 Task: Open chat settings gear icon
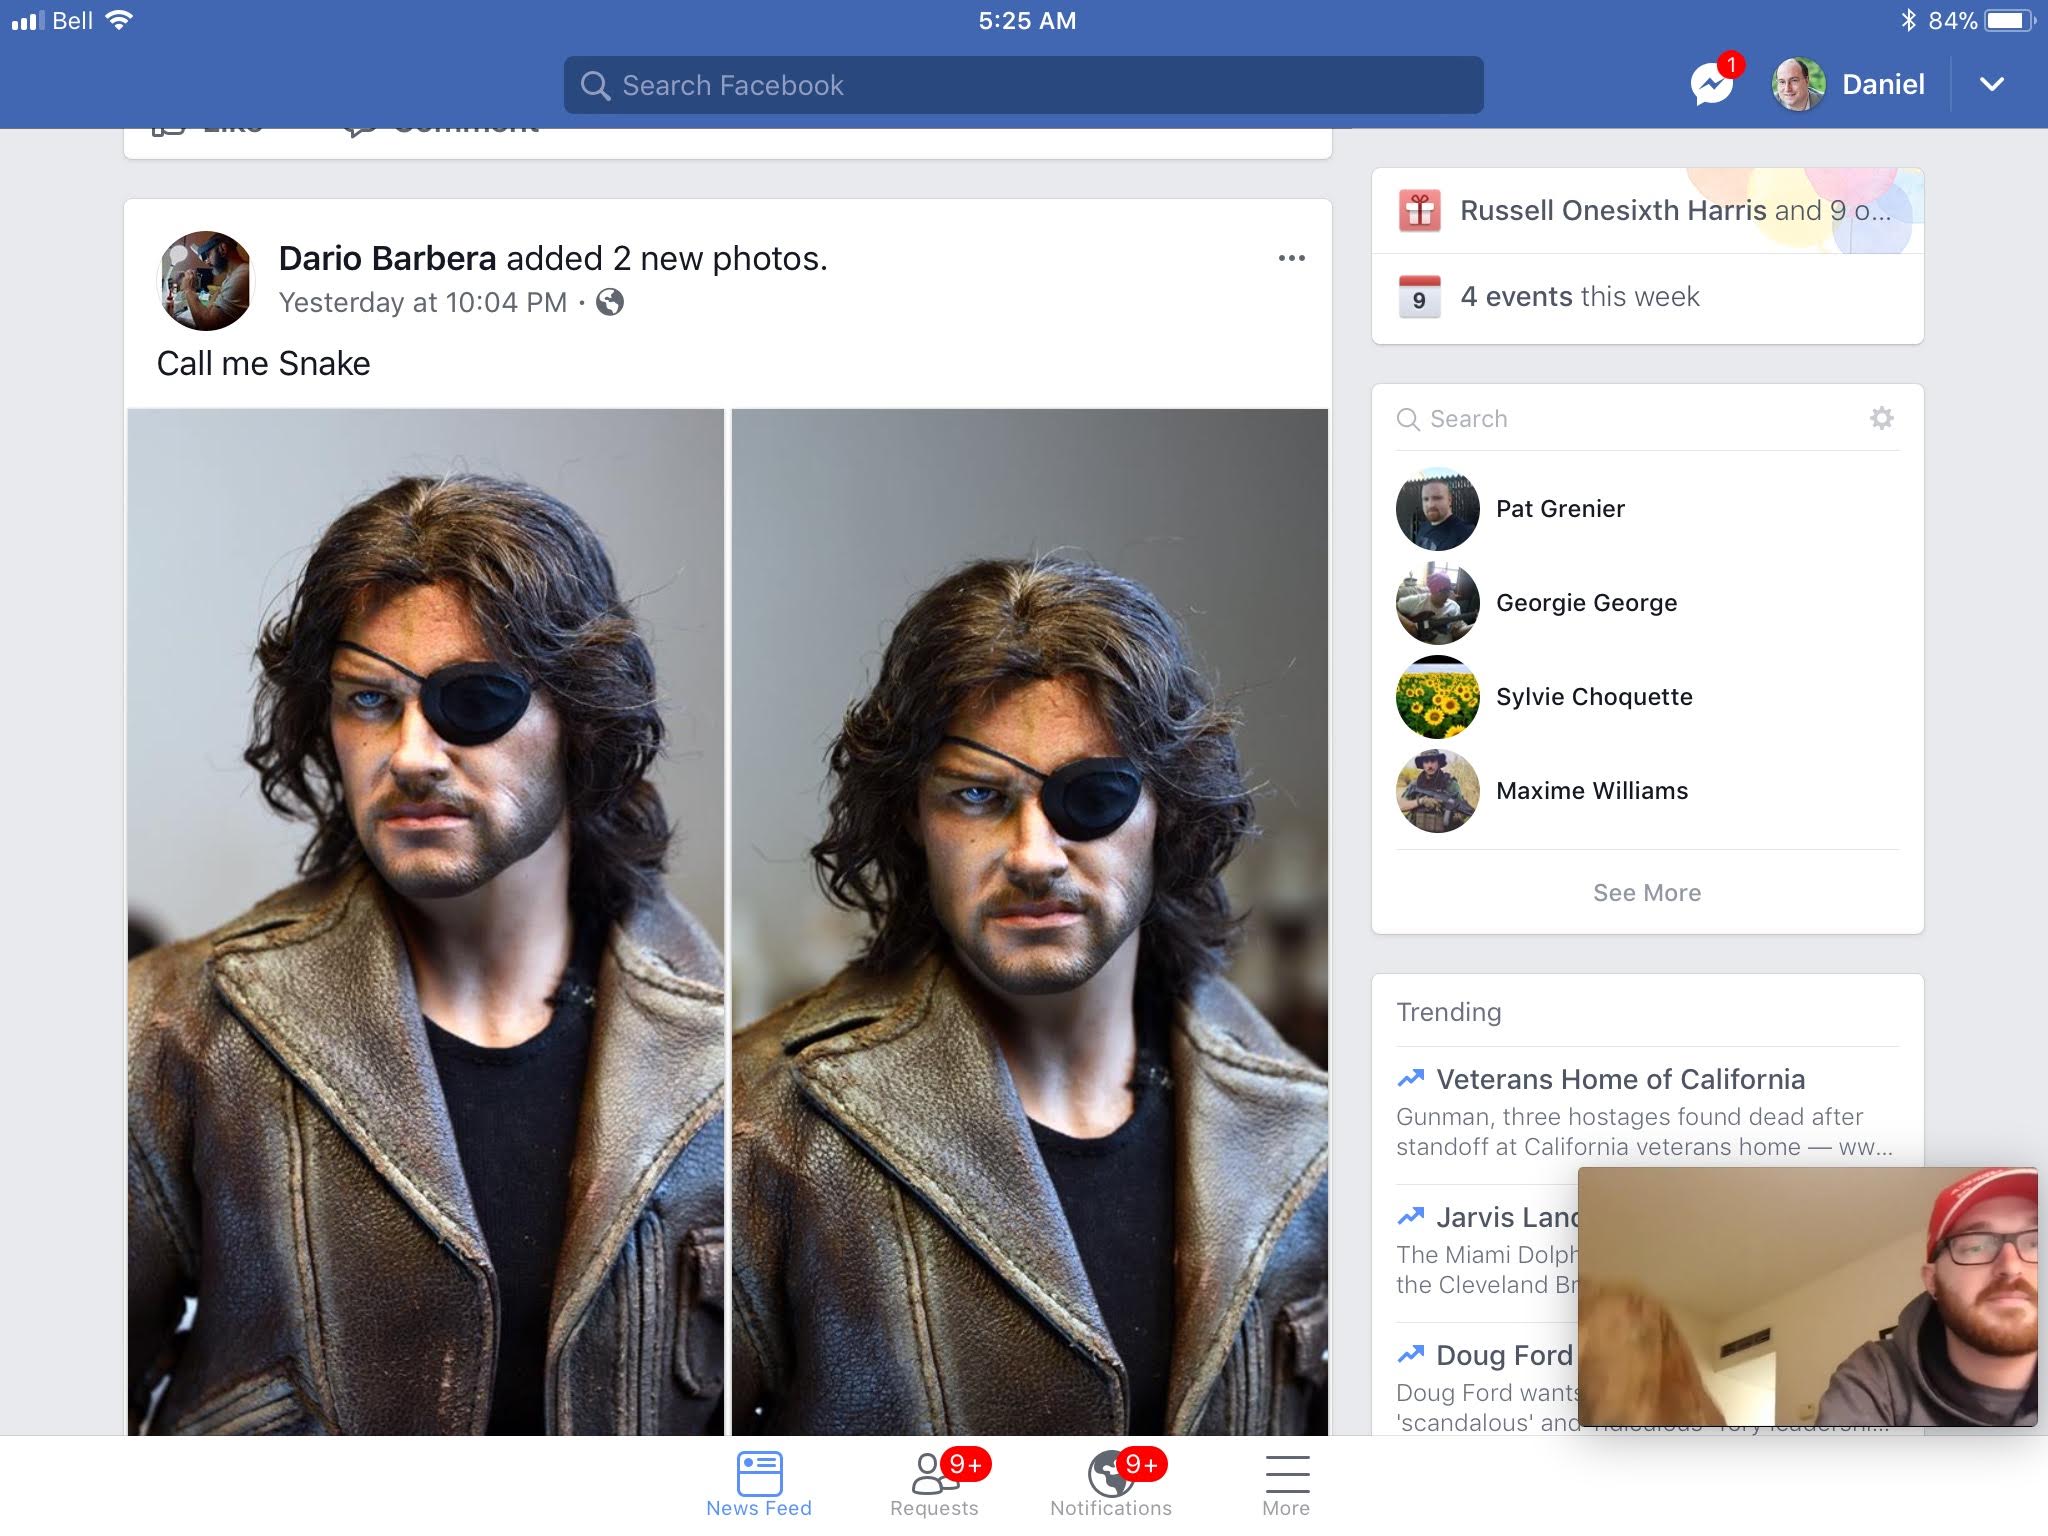[1882, 418]
